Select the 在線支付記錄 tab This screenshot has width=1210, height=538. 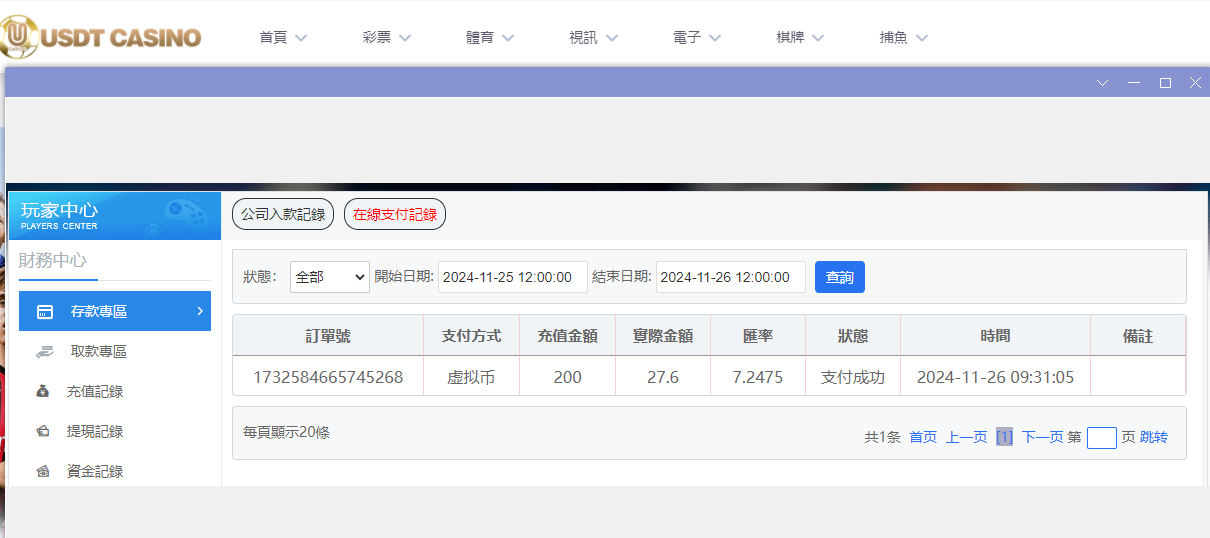coord(395,214)
